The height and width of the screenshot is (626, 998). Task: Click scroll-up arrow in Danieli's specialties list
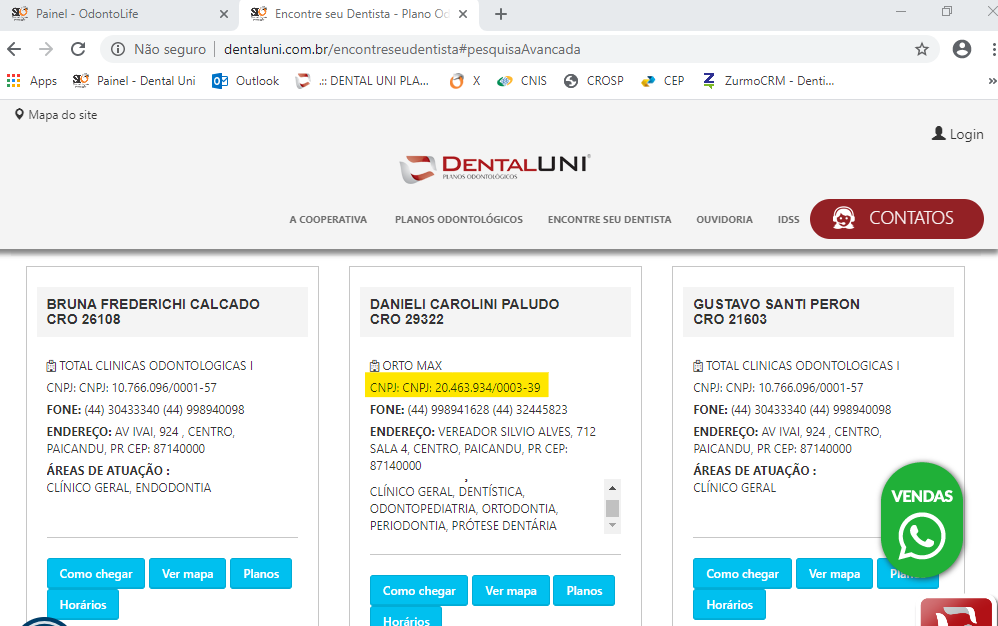coord(612,489)
